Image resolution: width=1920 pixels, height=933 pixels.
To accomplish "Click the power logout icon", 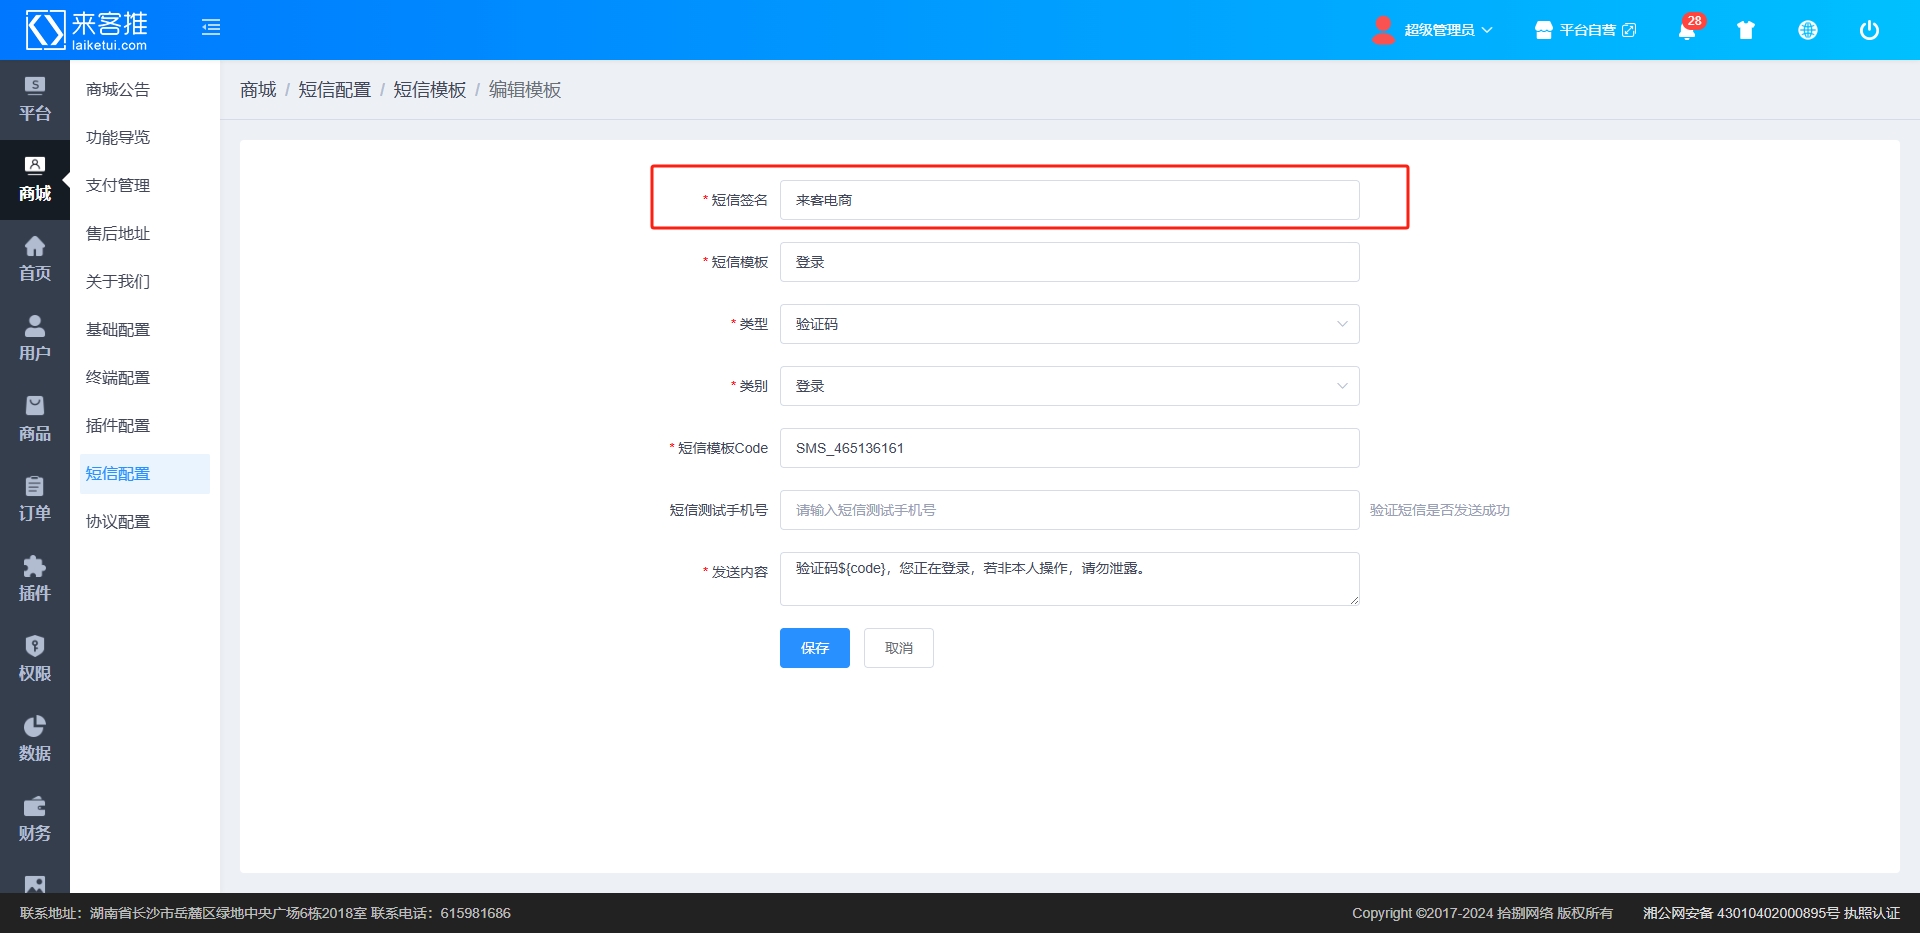I will 1869,30.
